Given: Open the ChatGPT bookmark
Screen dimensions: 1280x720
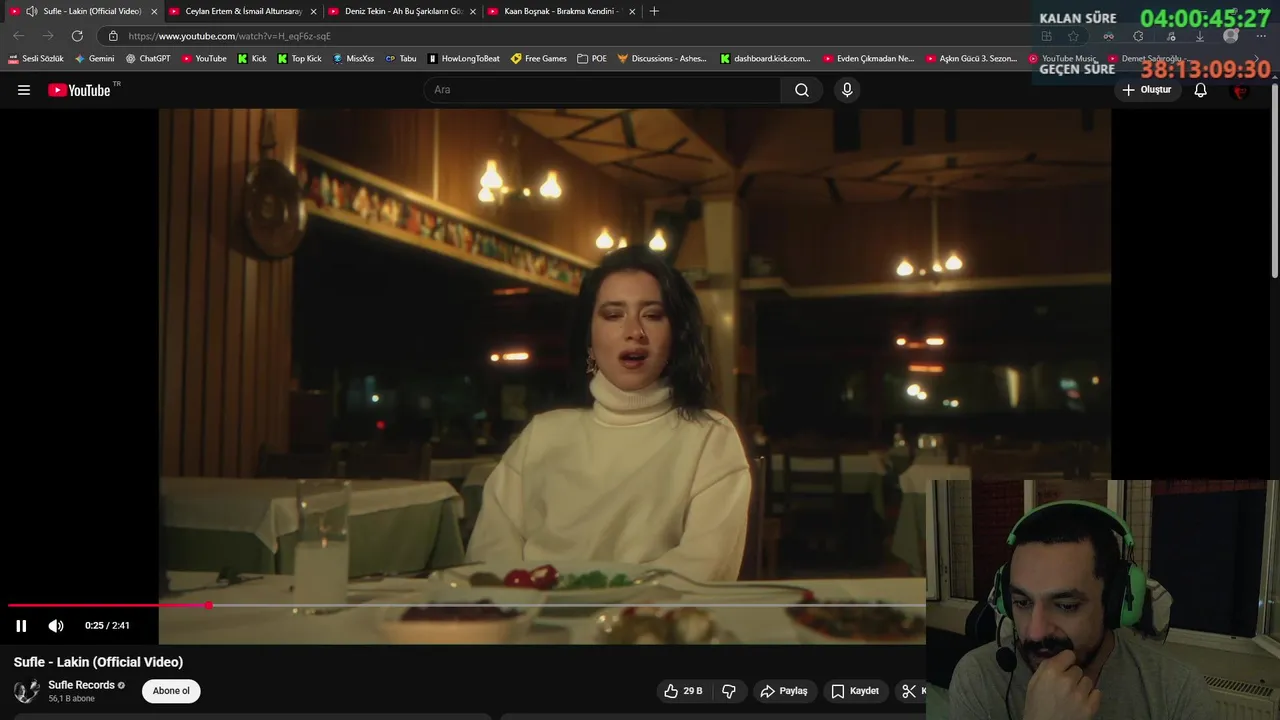Looking at the screenshot, I should click(x=148, y=59).
